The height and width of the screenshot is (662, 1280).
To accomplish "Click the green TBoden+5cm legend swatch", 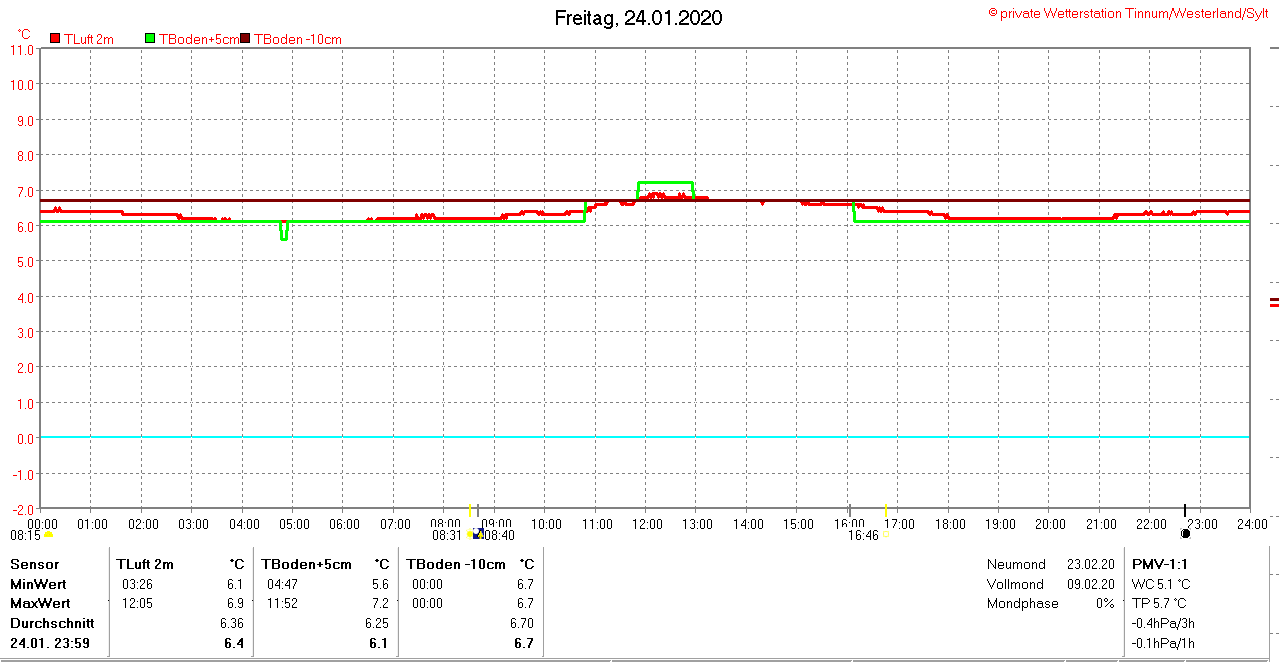I will click(150, 39).
